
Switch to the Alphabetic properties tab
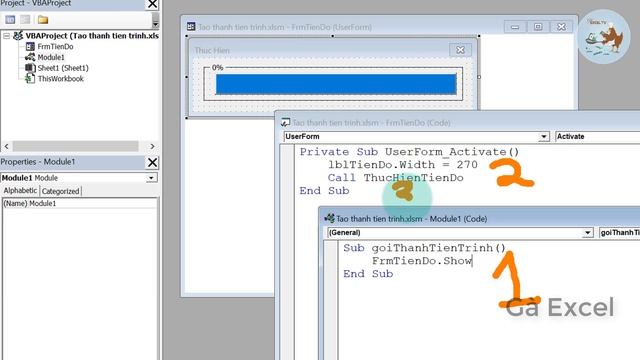pyautogui.click(x=20, y=191)
